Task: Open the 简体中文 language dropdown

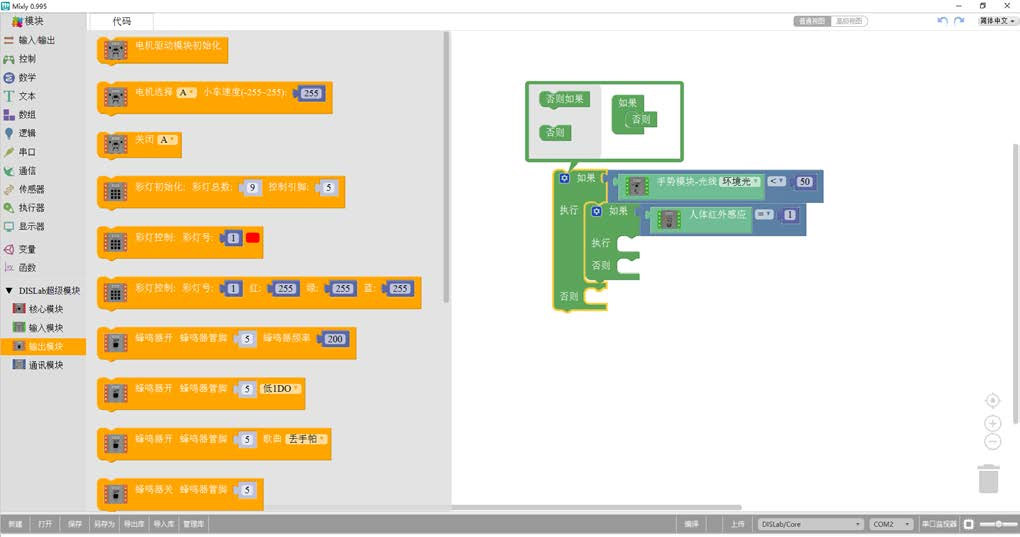Action: (997, 21)
